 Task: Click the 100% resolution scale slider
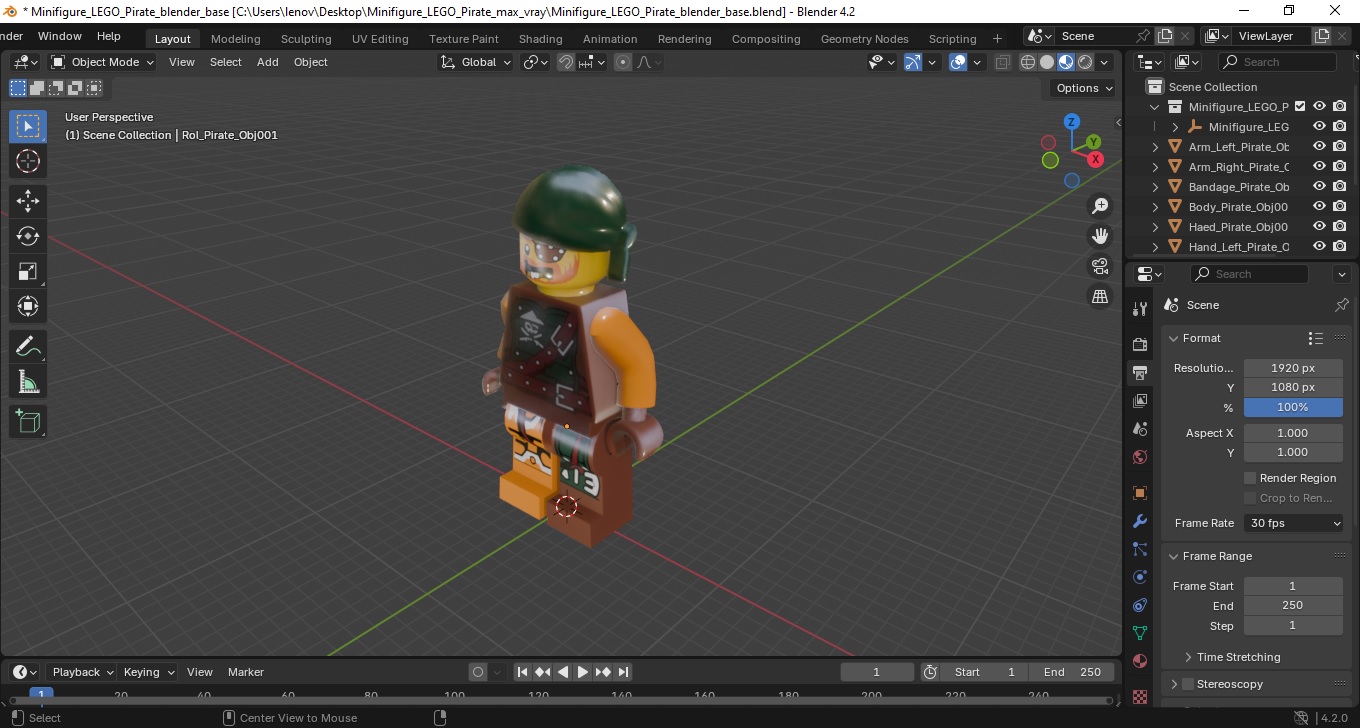(x=1293, y=407)
